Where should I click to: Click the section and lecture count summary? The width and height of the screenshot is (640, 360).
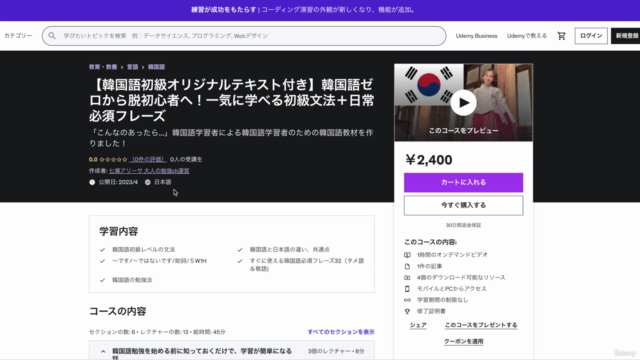point(157,332)
